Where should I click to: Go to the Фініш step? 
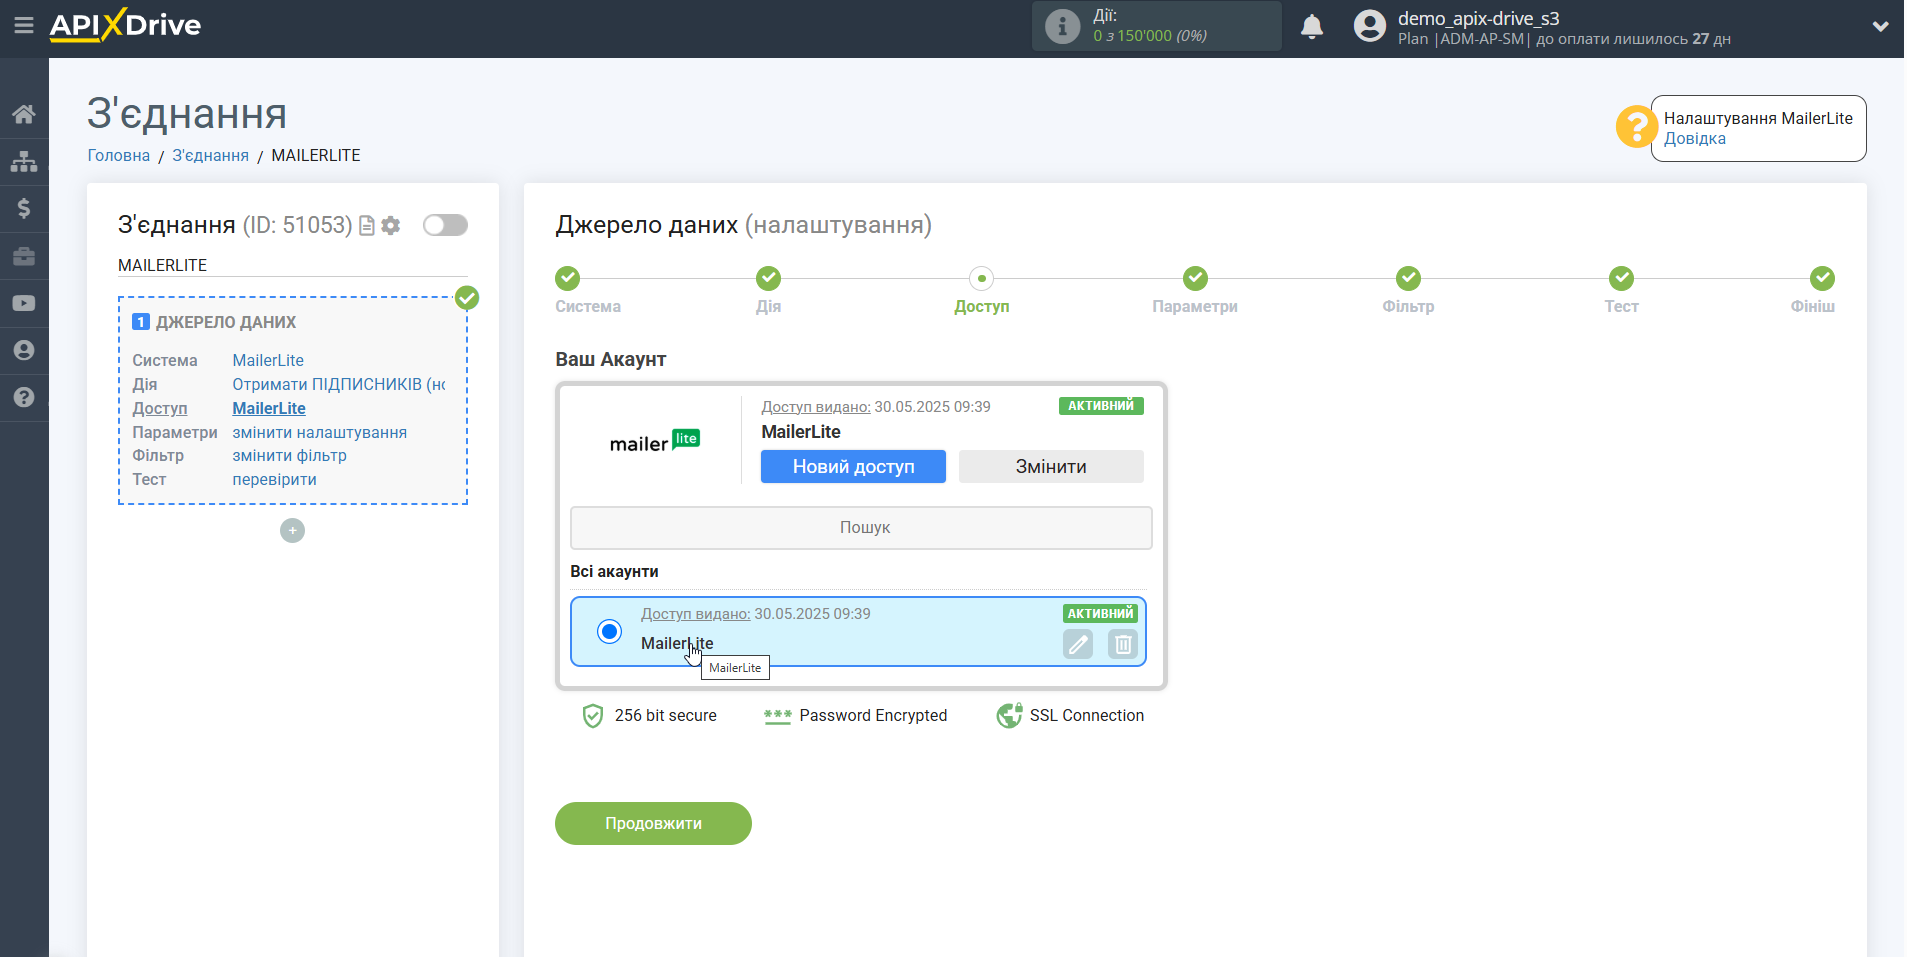coord(1822,278)
